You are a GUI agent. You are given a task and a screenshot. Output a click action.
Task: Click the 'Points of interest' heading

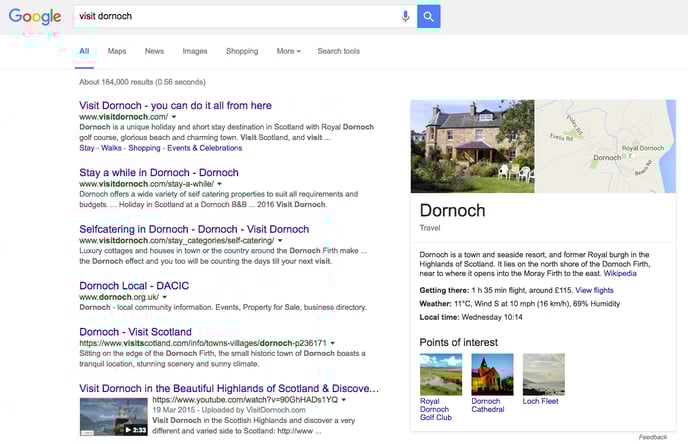[x=459, y=342]
